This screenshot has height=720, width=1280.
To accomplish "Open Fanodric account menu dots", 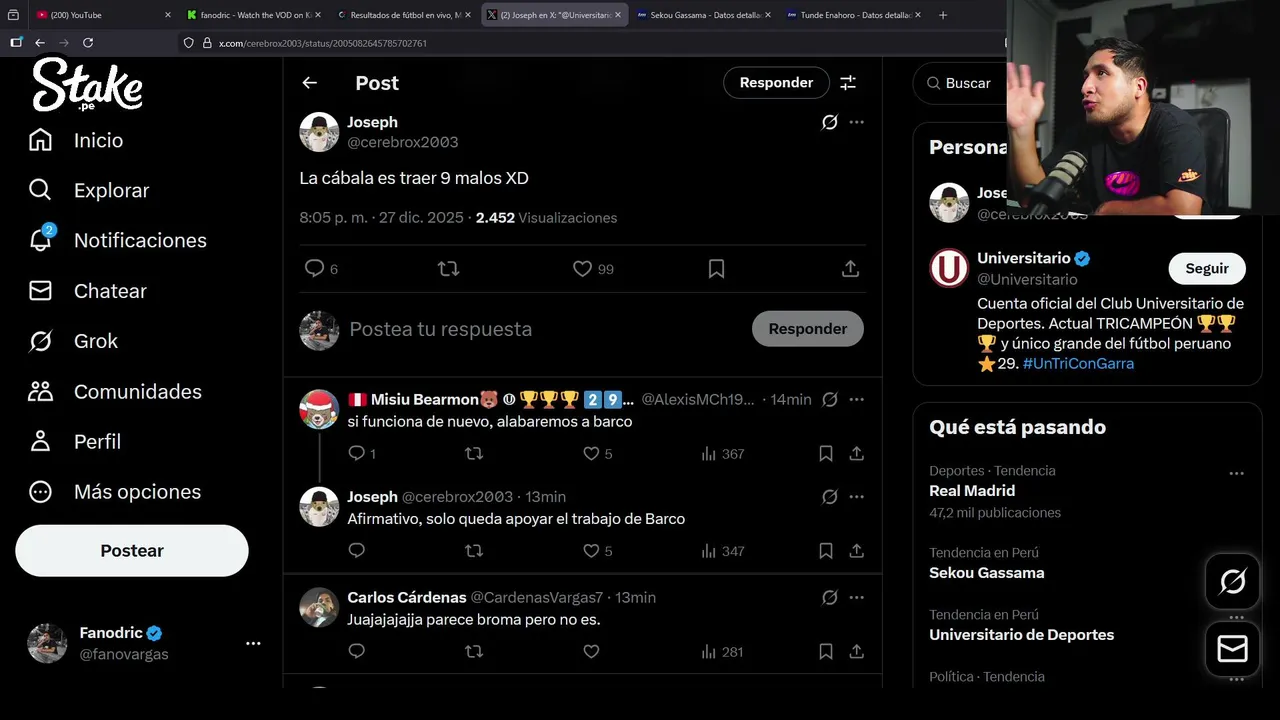I will 253,643.
